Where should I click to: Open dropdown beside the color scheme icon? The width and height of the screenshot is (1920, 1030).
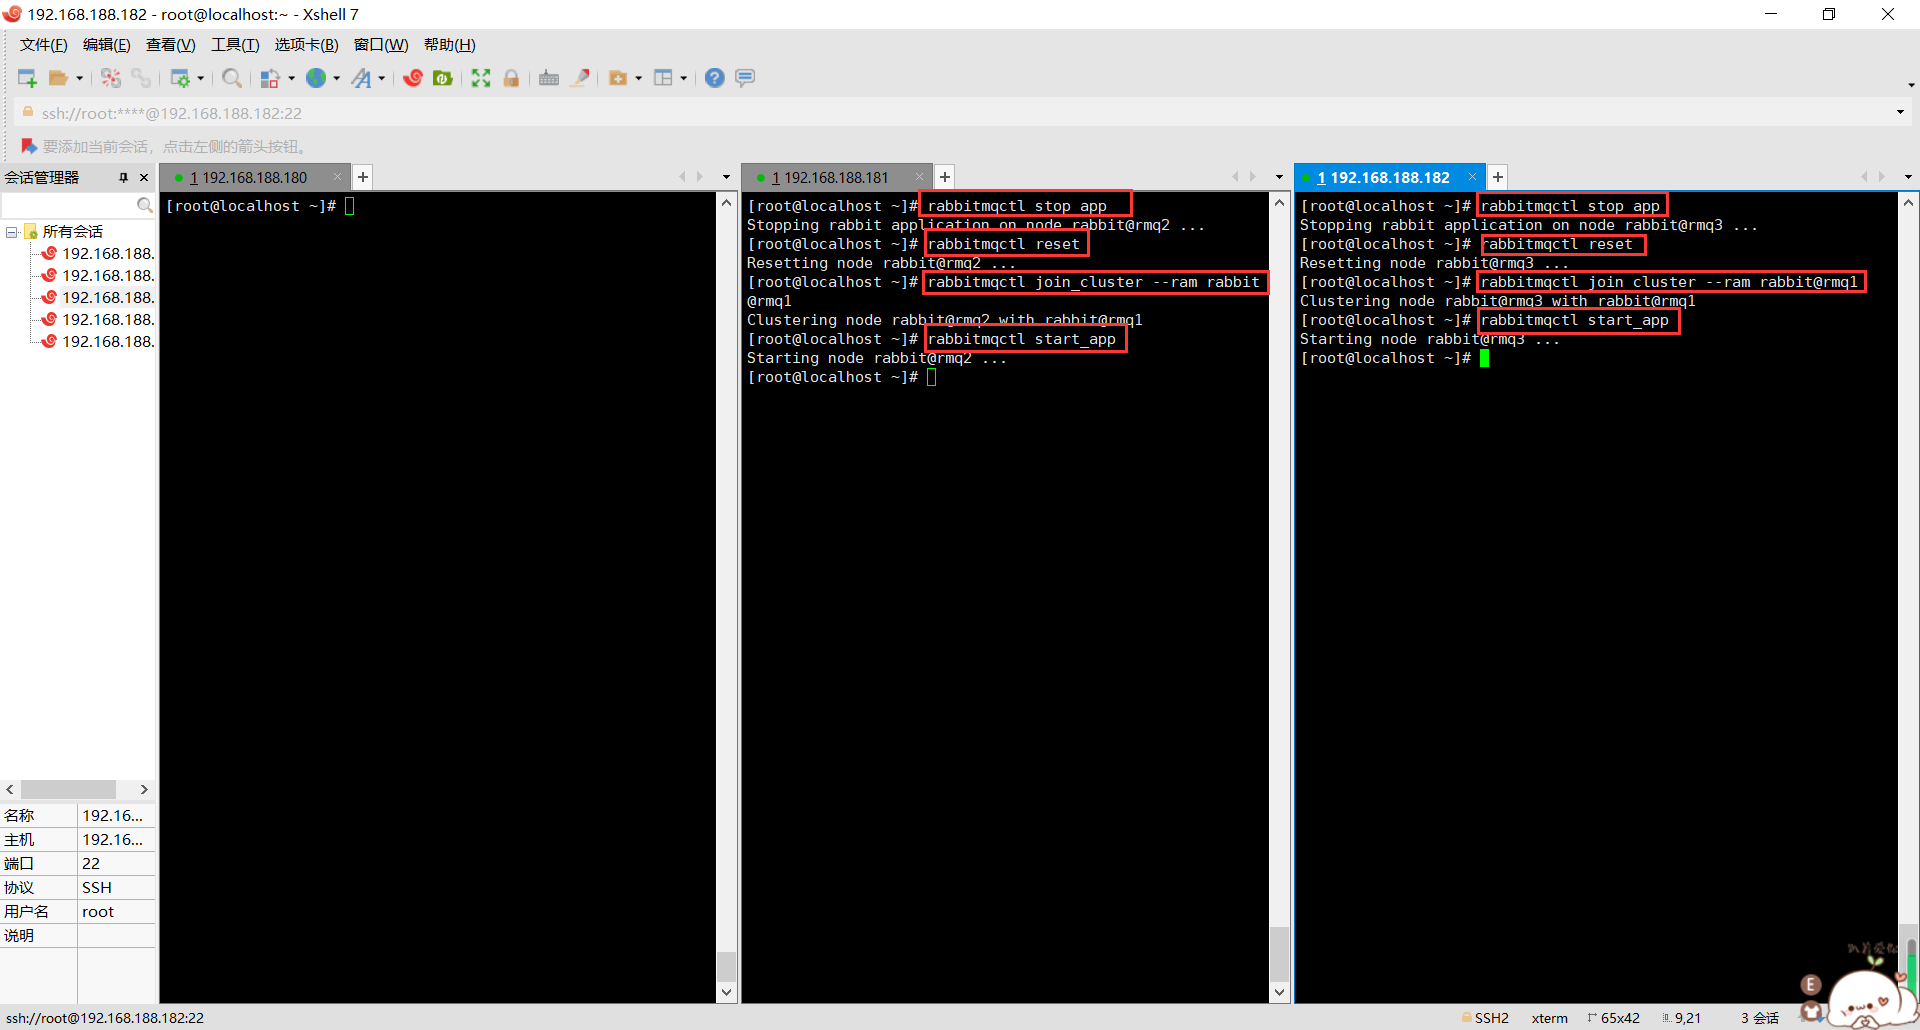tap(291, 79)
